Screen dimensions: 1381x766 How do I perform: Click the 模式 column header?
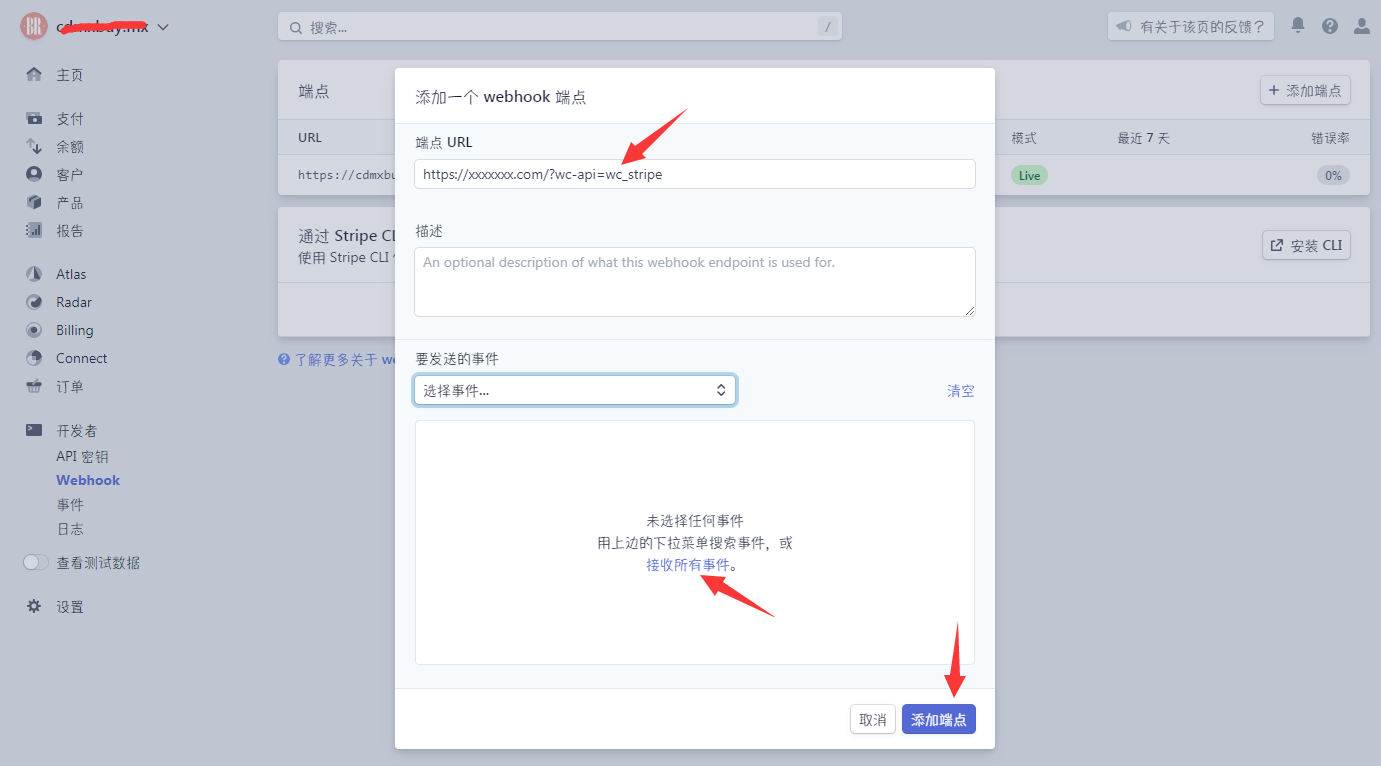(x=1023, y=138)
